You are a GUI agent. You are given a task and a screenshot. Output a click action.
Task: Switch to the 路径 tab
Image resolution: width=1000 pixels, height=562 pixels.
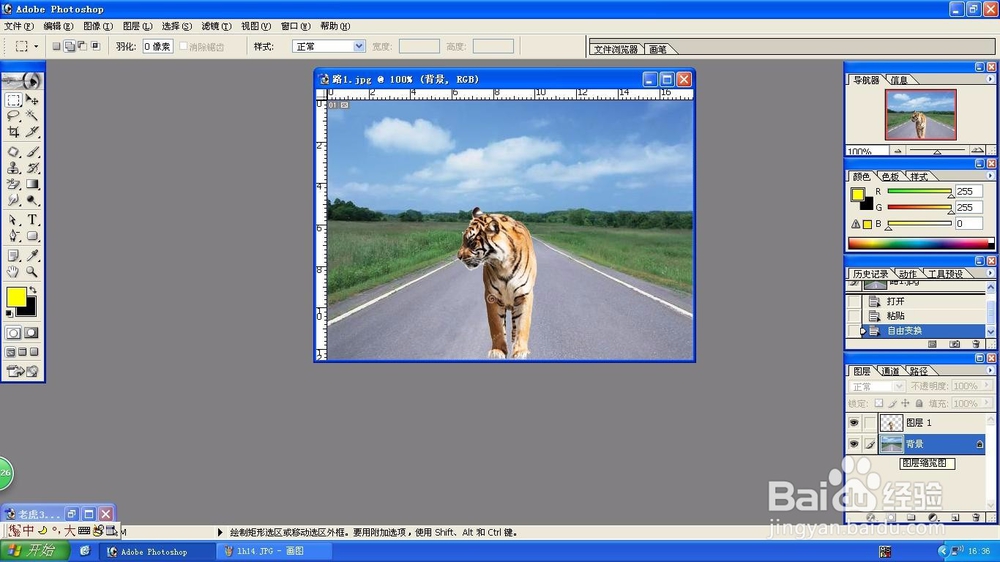[918, 371]
